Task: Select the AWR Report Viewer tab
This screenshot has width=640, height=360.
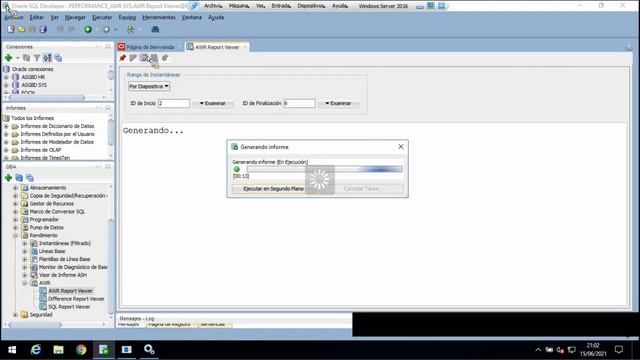Action: 217,47
